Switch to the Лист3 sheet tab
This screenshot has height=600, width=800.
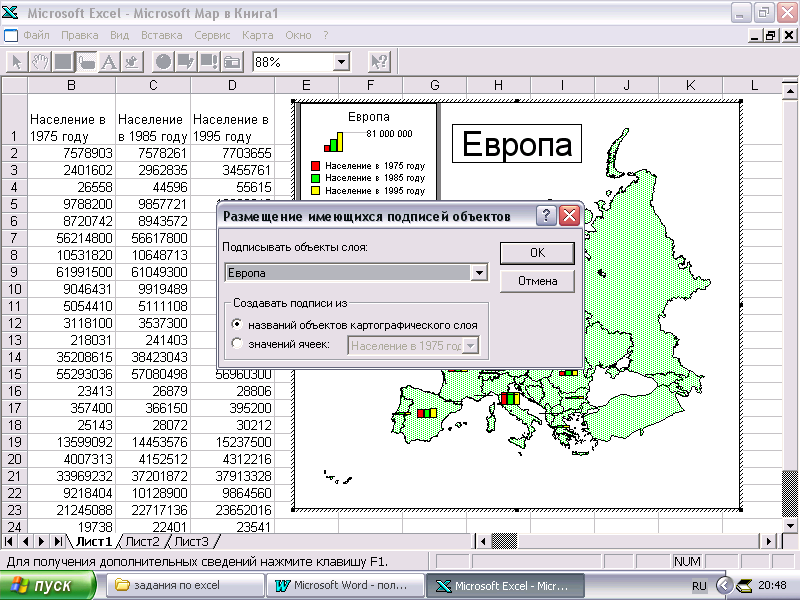(191, 541)
